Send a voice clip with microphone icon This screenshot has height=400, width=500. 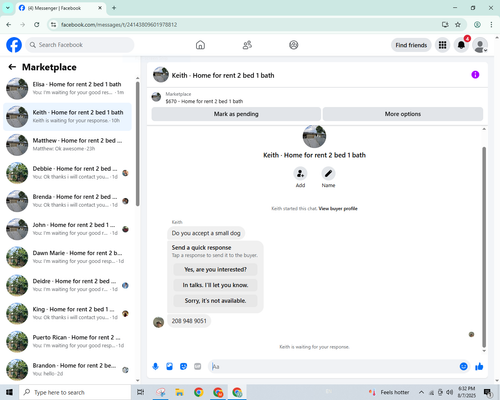tap(155, 367)
